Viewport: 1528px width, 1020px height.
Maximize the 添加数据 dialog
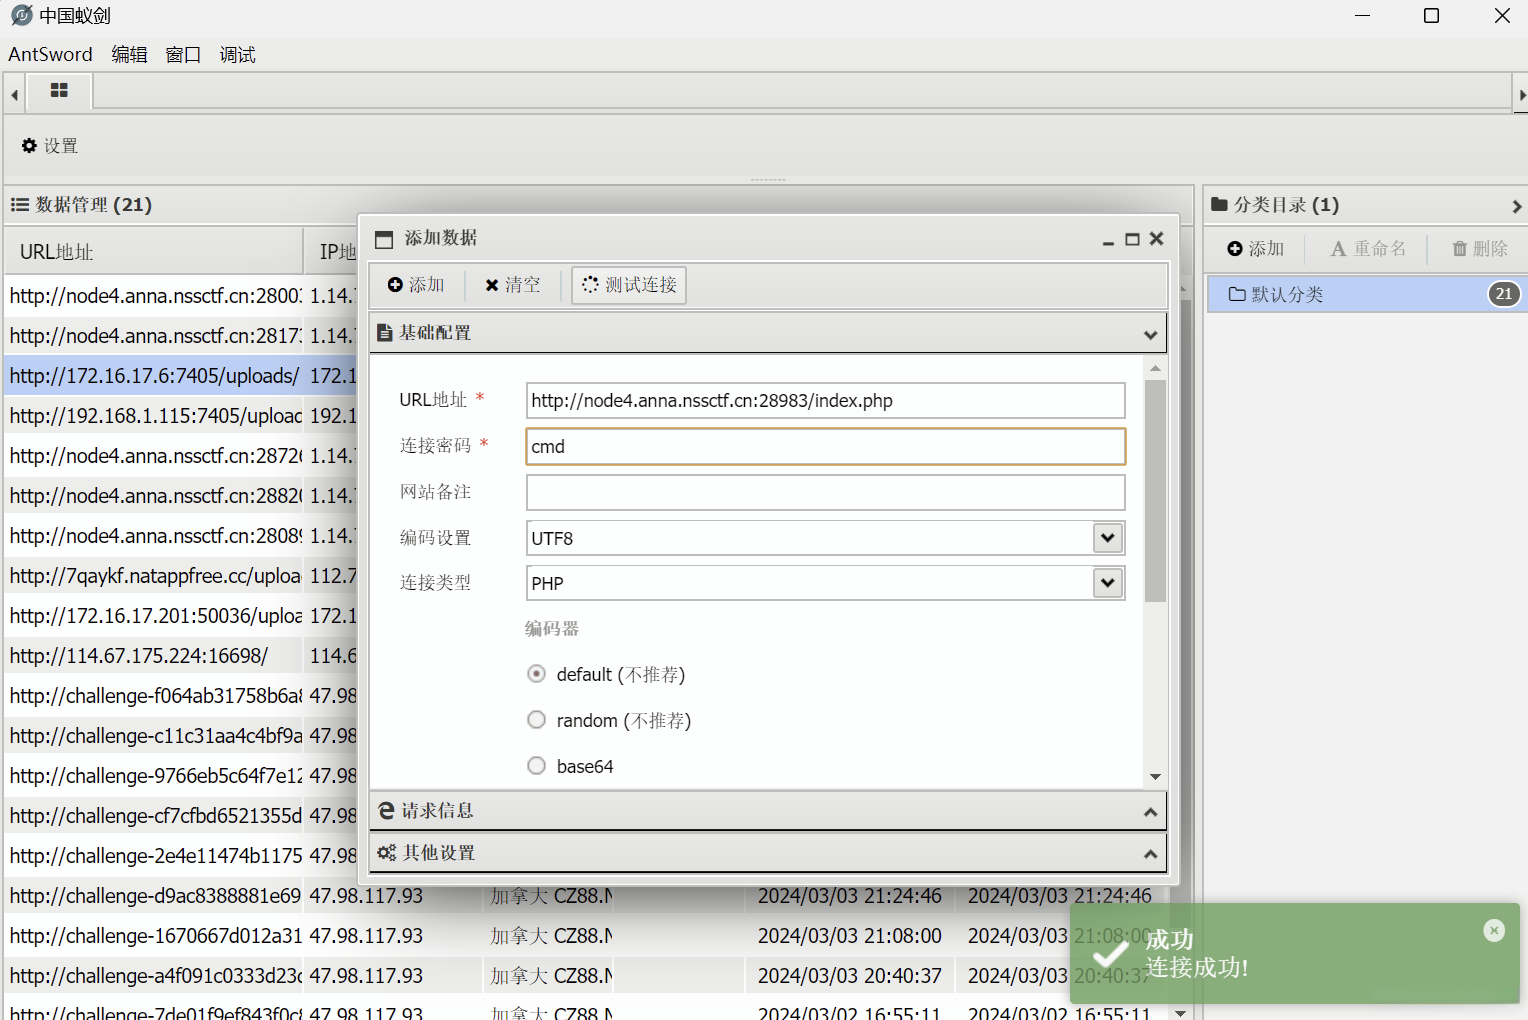pyautogui.click(x=1132, y=239)
